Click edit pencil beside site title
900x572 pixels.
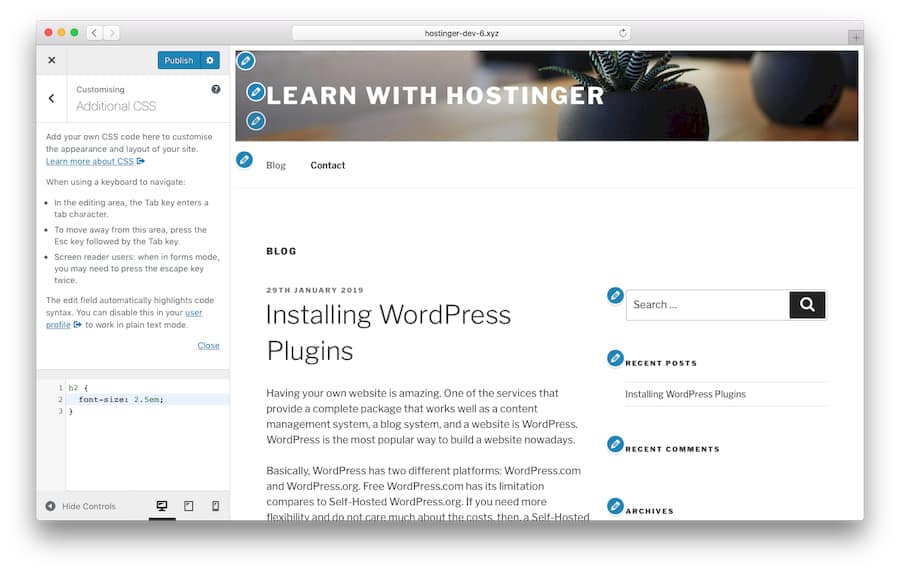(256, 92)
